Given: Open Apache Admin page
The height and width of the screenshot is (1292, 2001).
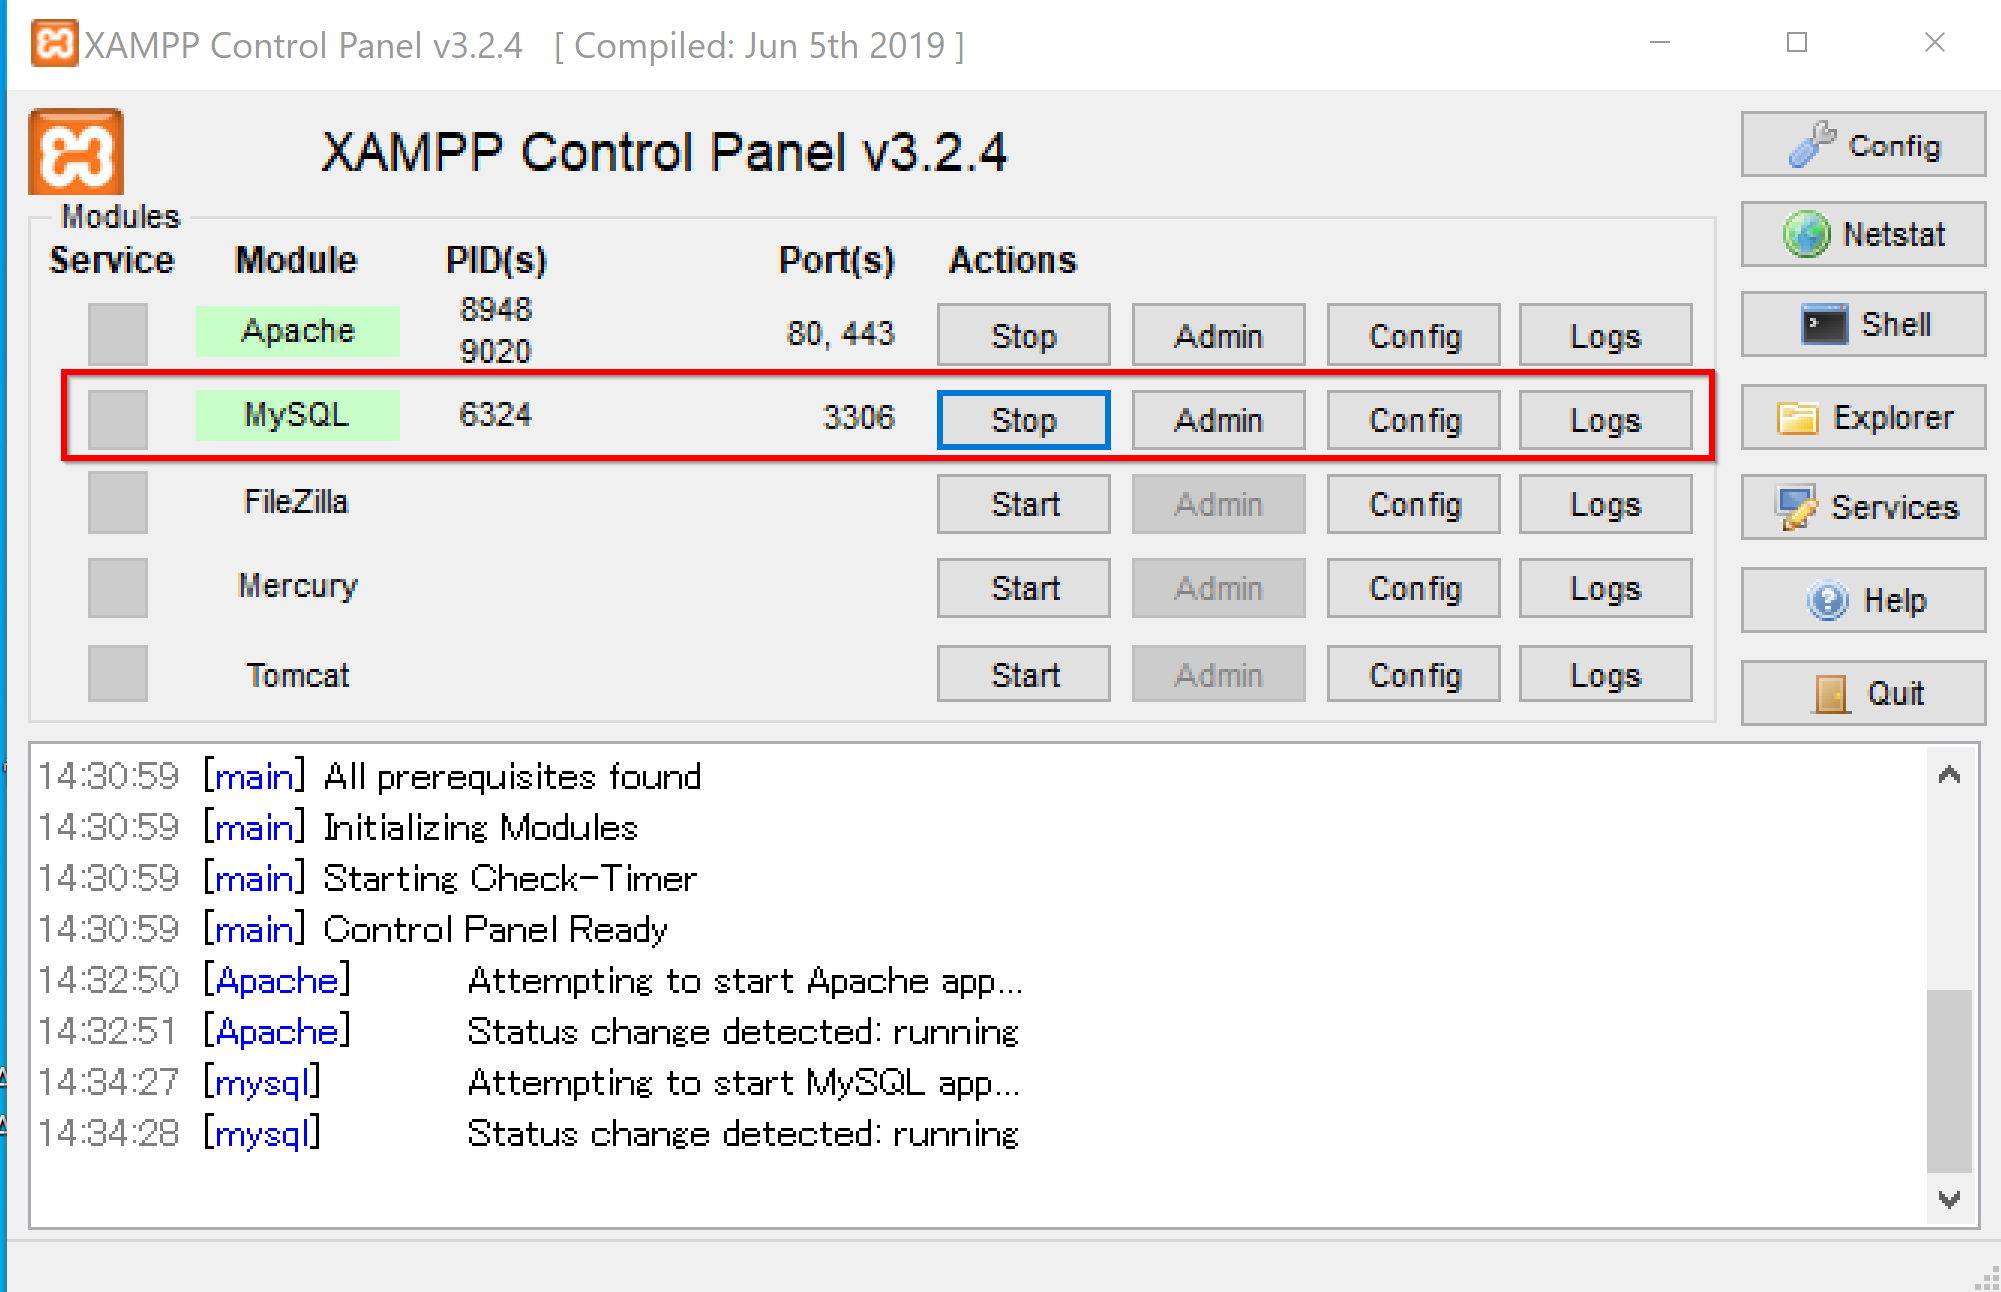Looking at the screenshot, I should [1218, 336].
